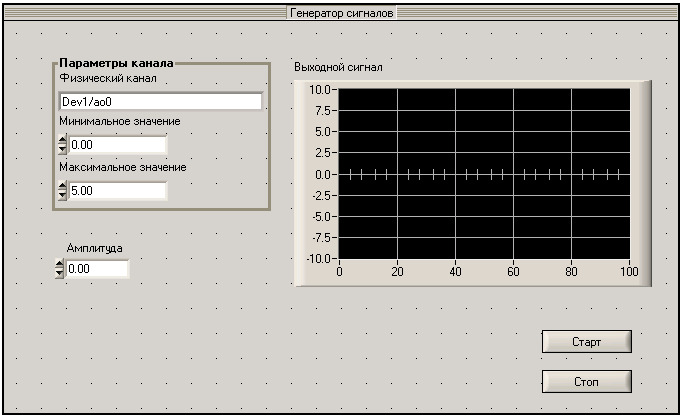Click the Минимальное значение label

pyautogui.click(x=120, y=121)
